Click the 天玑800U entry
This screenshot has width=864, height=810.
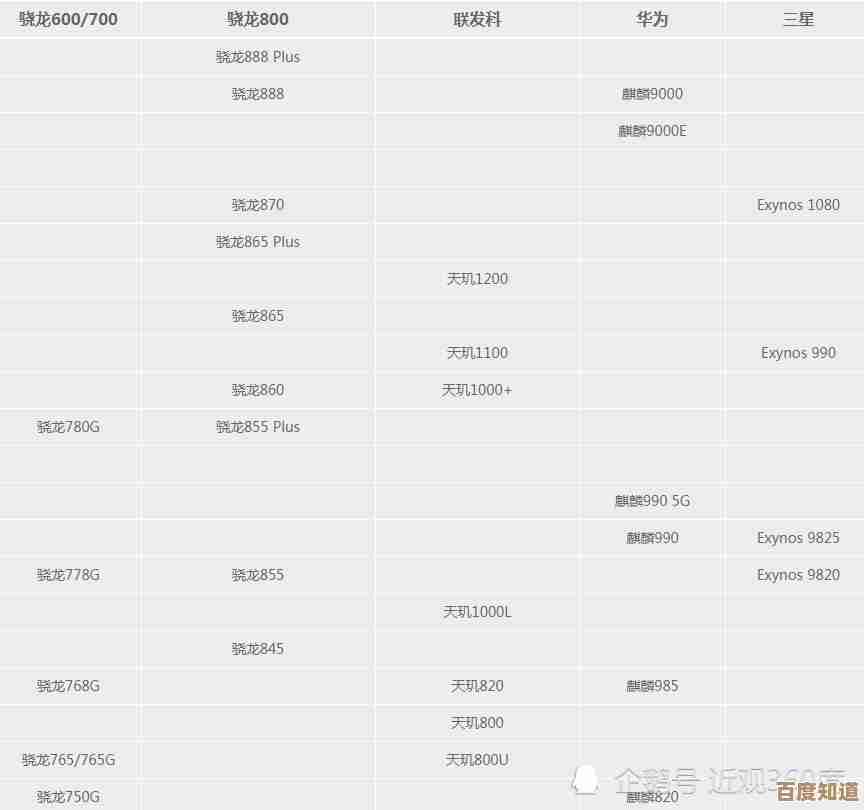point(477,760)
